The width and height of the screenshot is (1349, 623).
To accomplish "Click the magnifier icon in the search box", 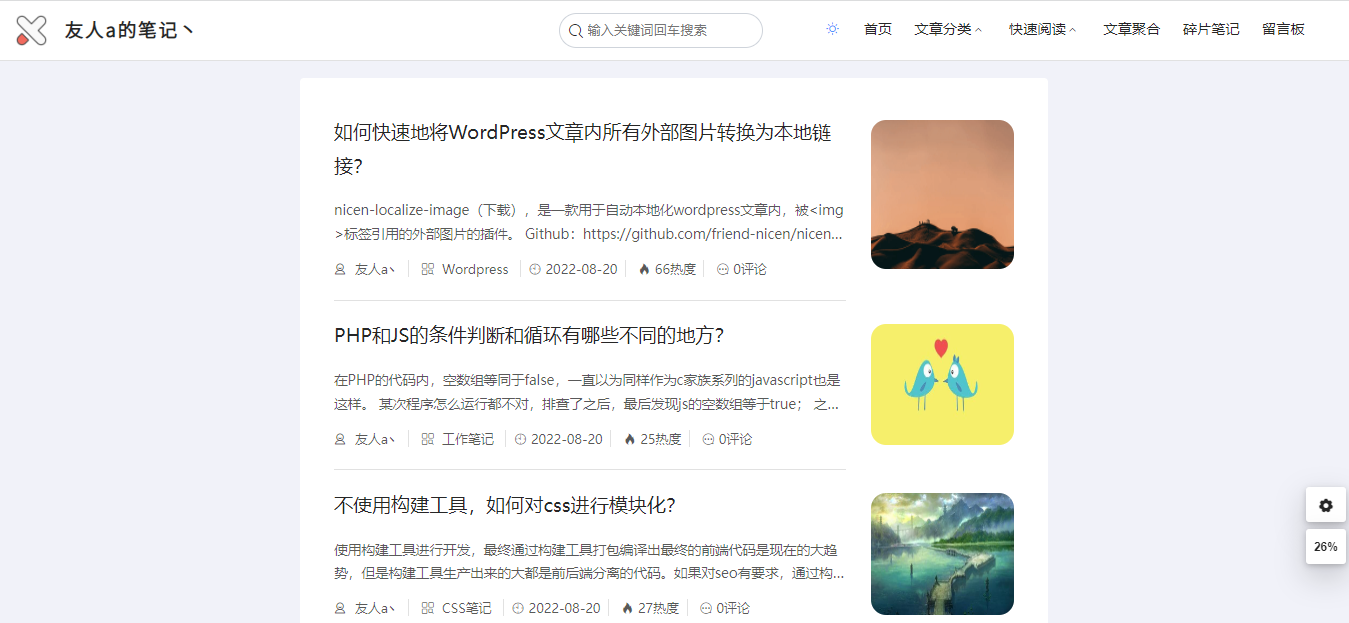I will [x=574, y=30].
